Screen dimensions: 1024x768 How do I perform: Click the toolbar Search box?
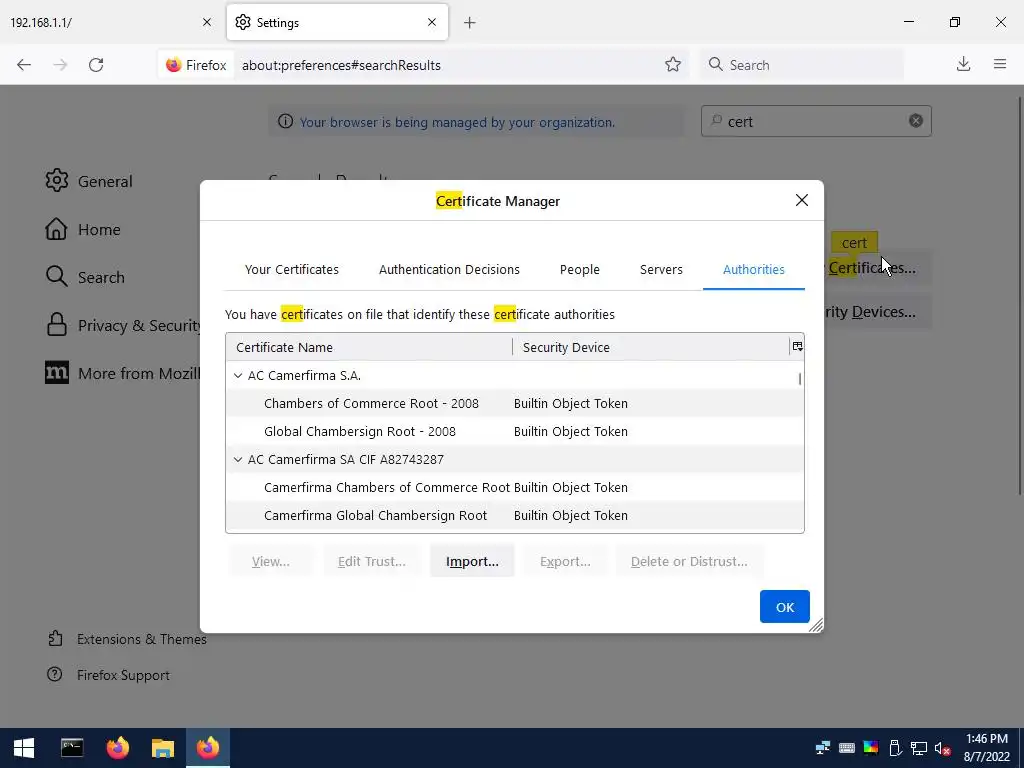click(x=802, y=65)
